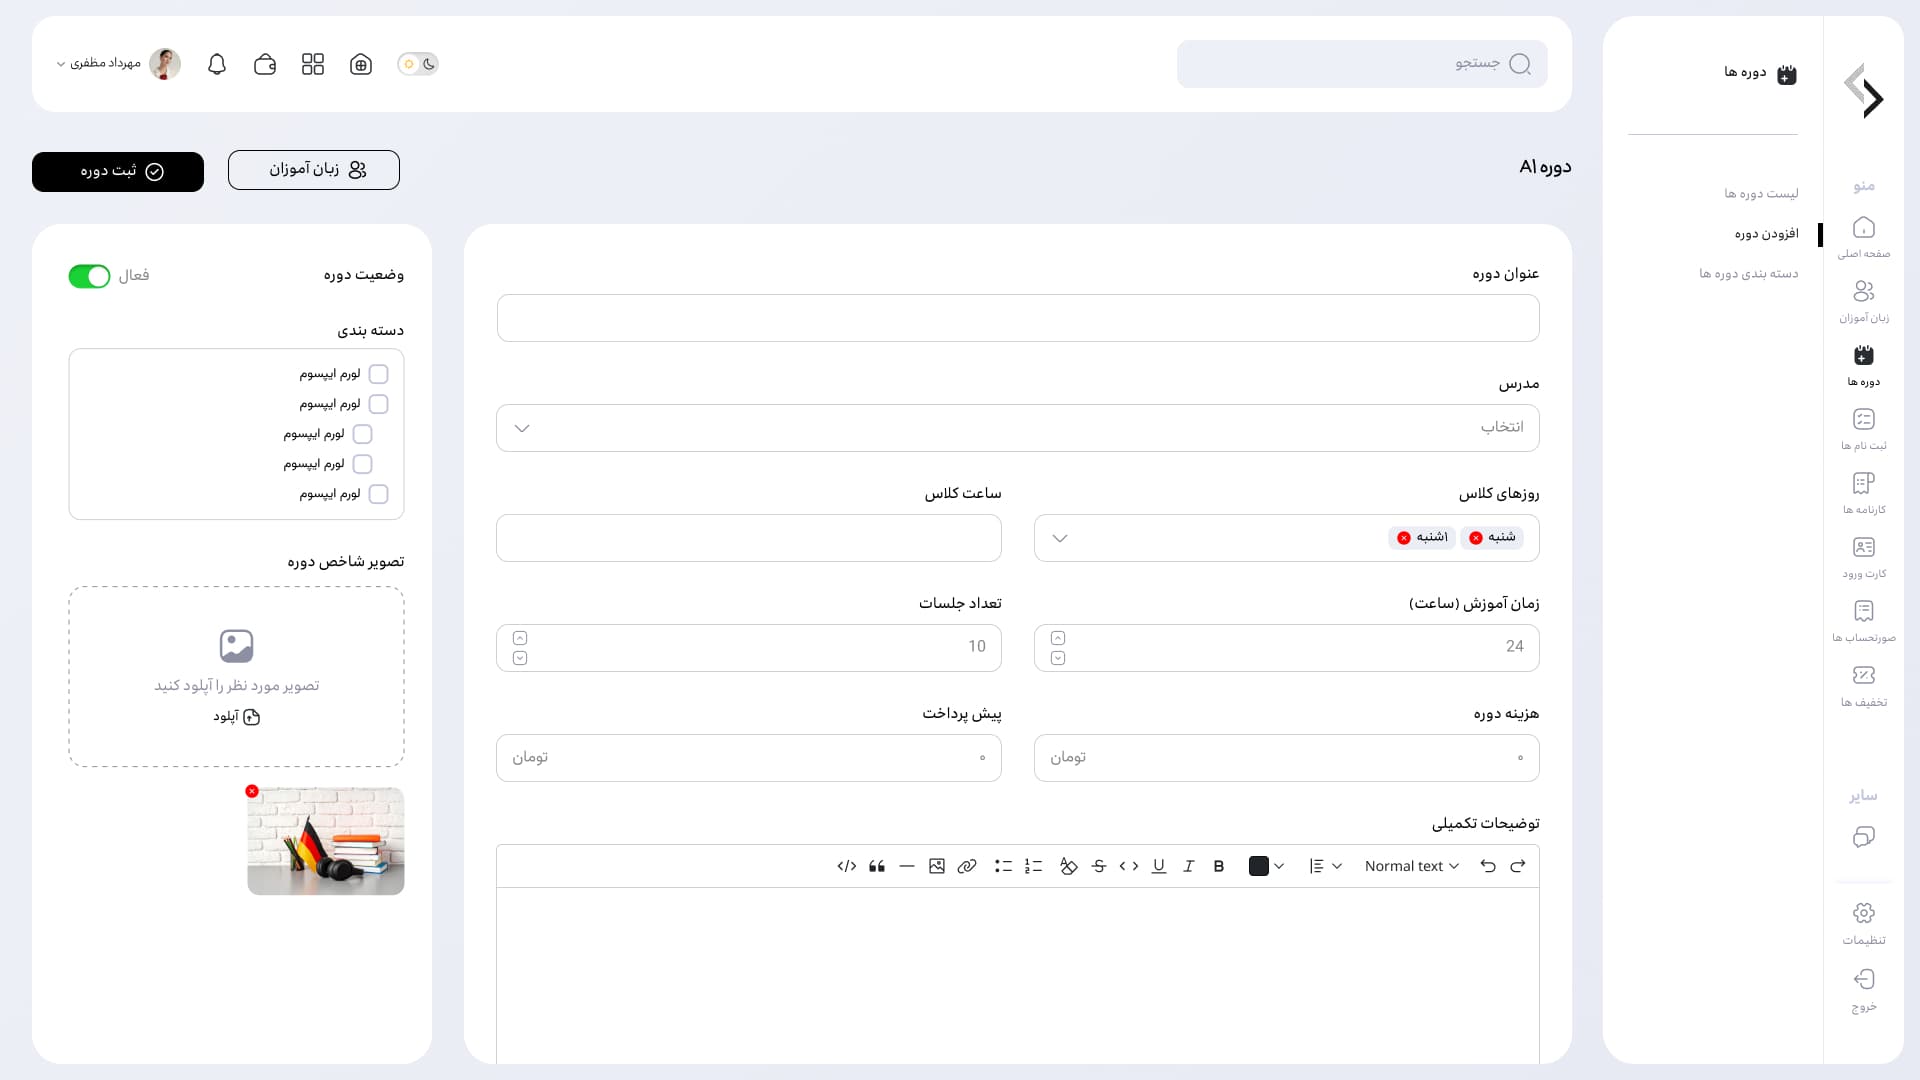Screen dimensions: 1920x1080
Task: Switch the dark/light mode toggle
Action: 418,64
